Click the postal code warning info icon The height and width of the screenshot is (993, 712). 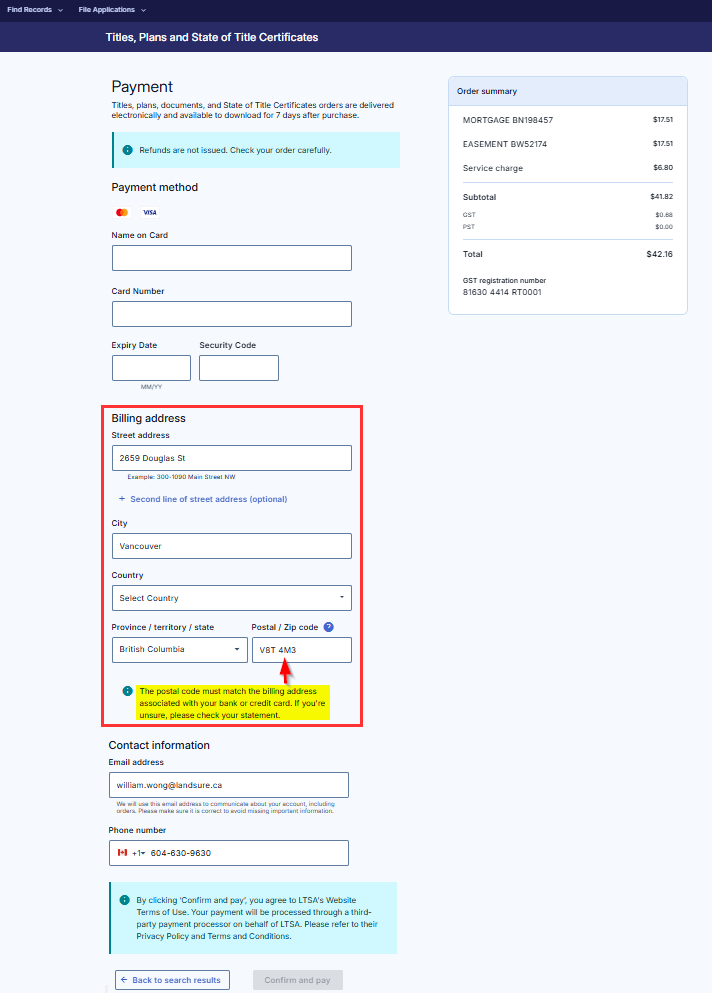point(127,691)
